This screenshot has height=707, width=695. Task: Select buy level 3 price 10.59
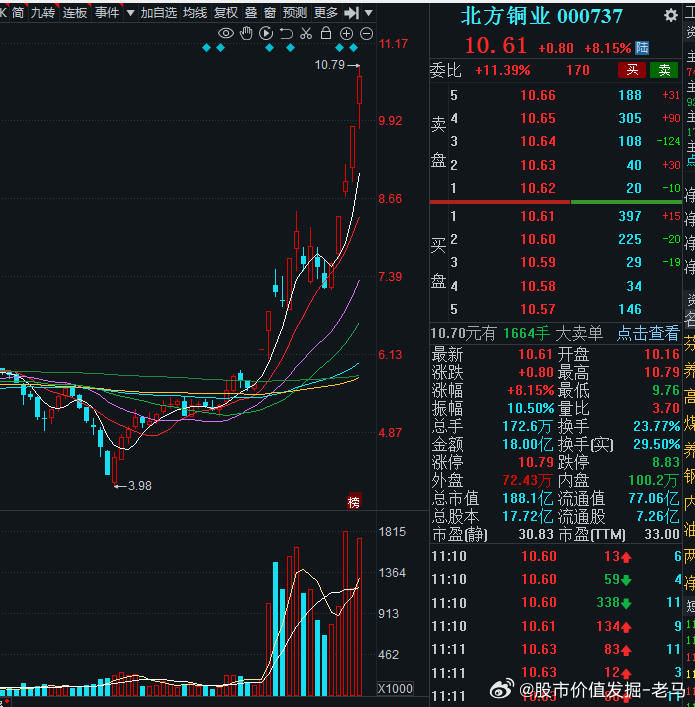(x=538, y=262)
